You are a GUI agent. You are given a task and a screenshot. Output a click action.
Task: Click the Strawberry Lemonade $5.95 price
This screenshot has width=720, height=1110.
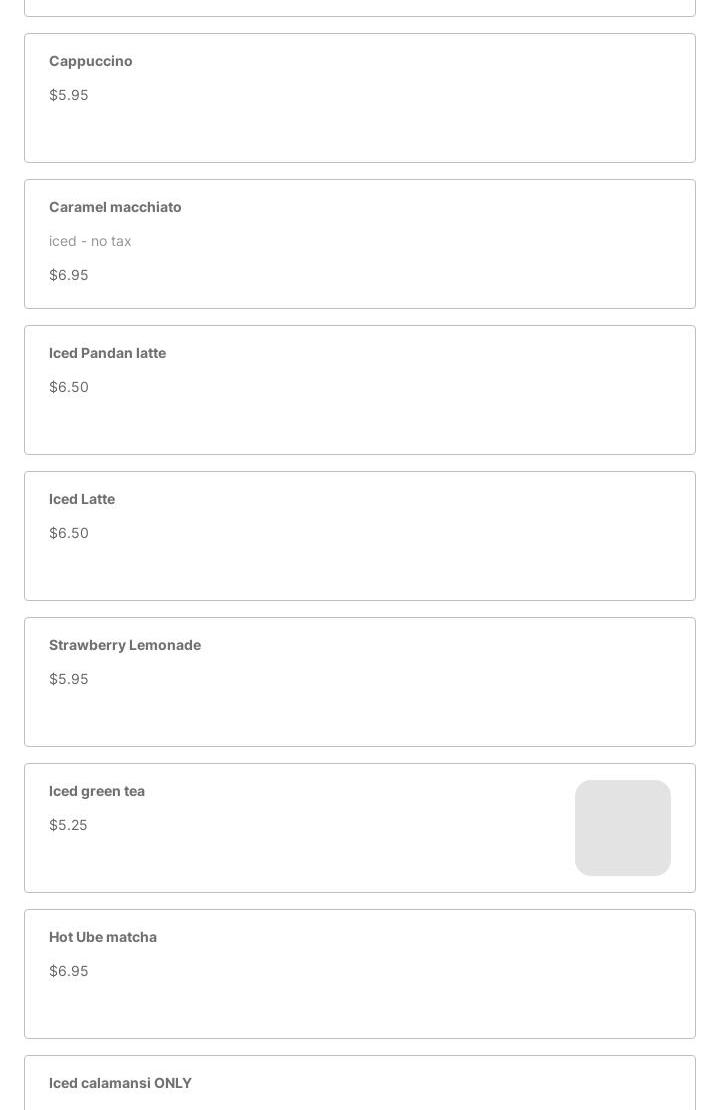(x=69, y=679)
